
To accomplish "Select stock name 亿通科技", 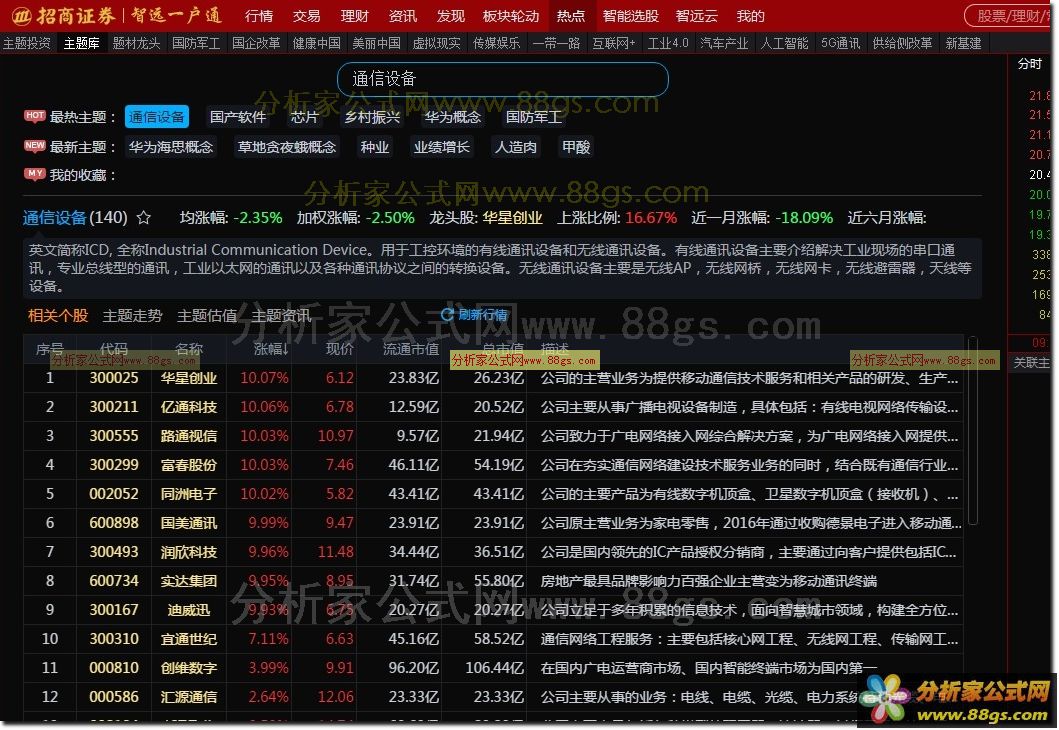I will point(188,407).
